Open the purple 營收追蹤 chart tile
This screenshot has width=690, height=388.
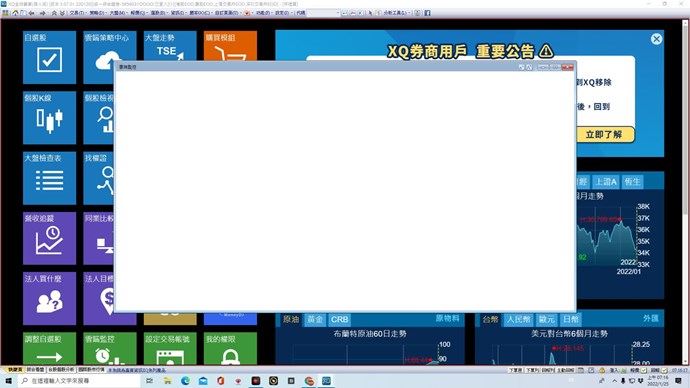pos(49,238)
